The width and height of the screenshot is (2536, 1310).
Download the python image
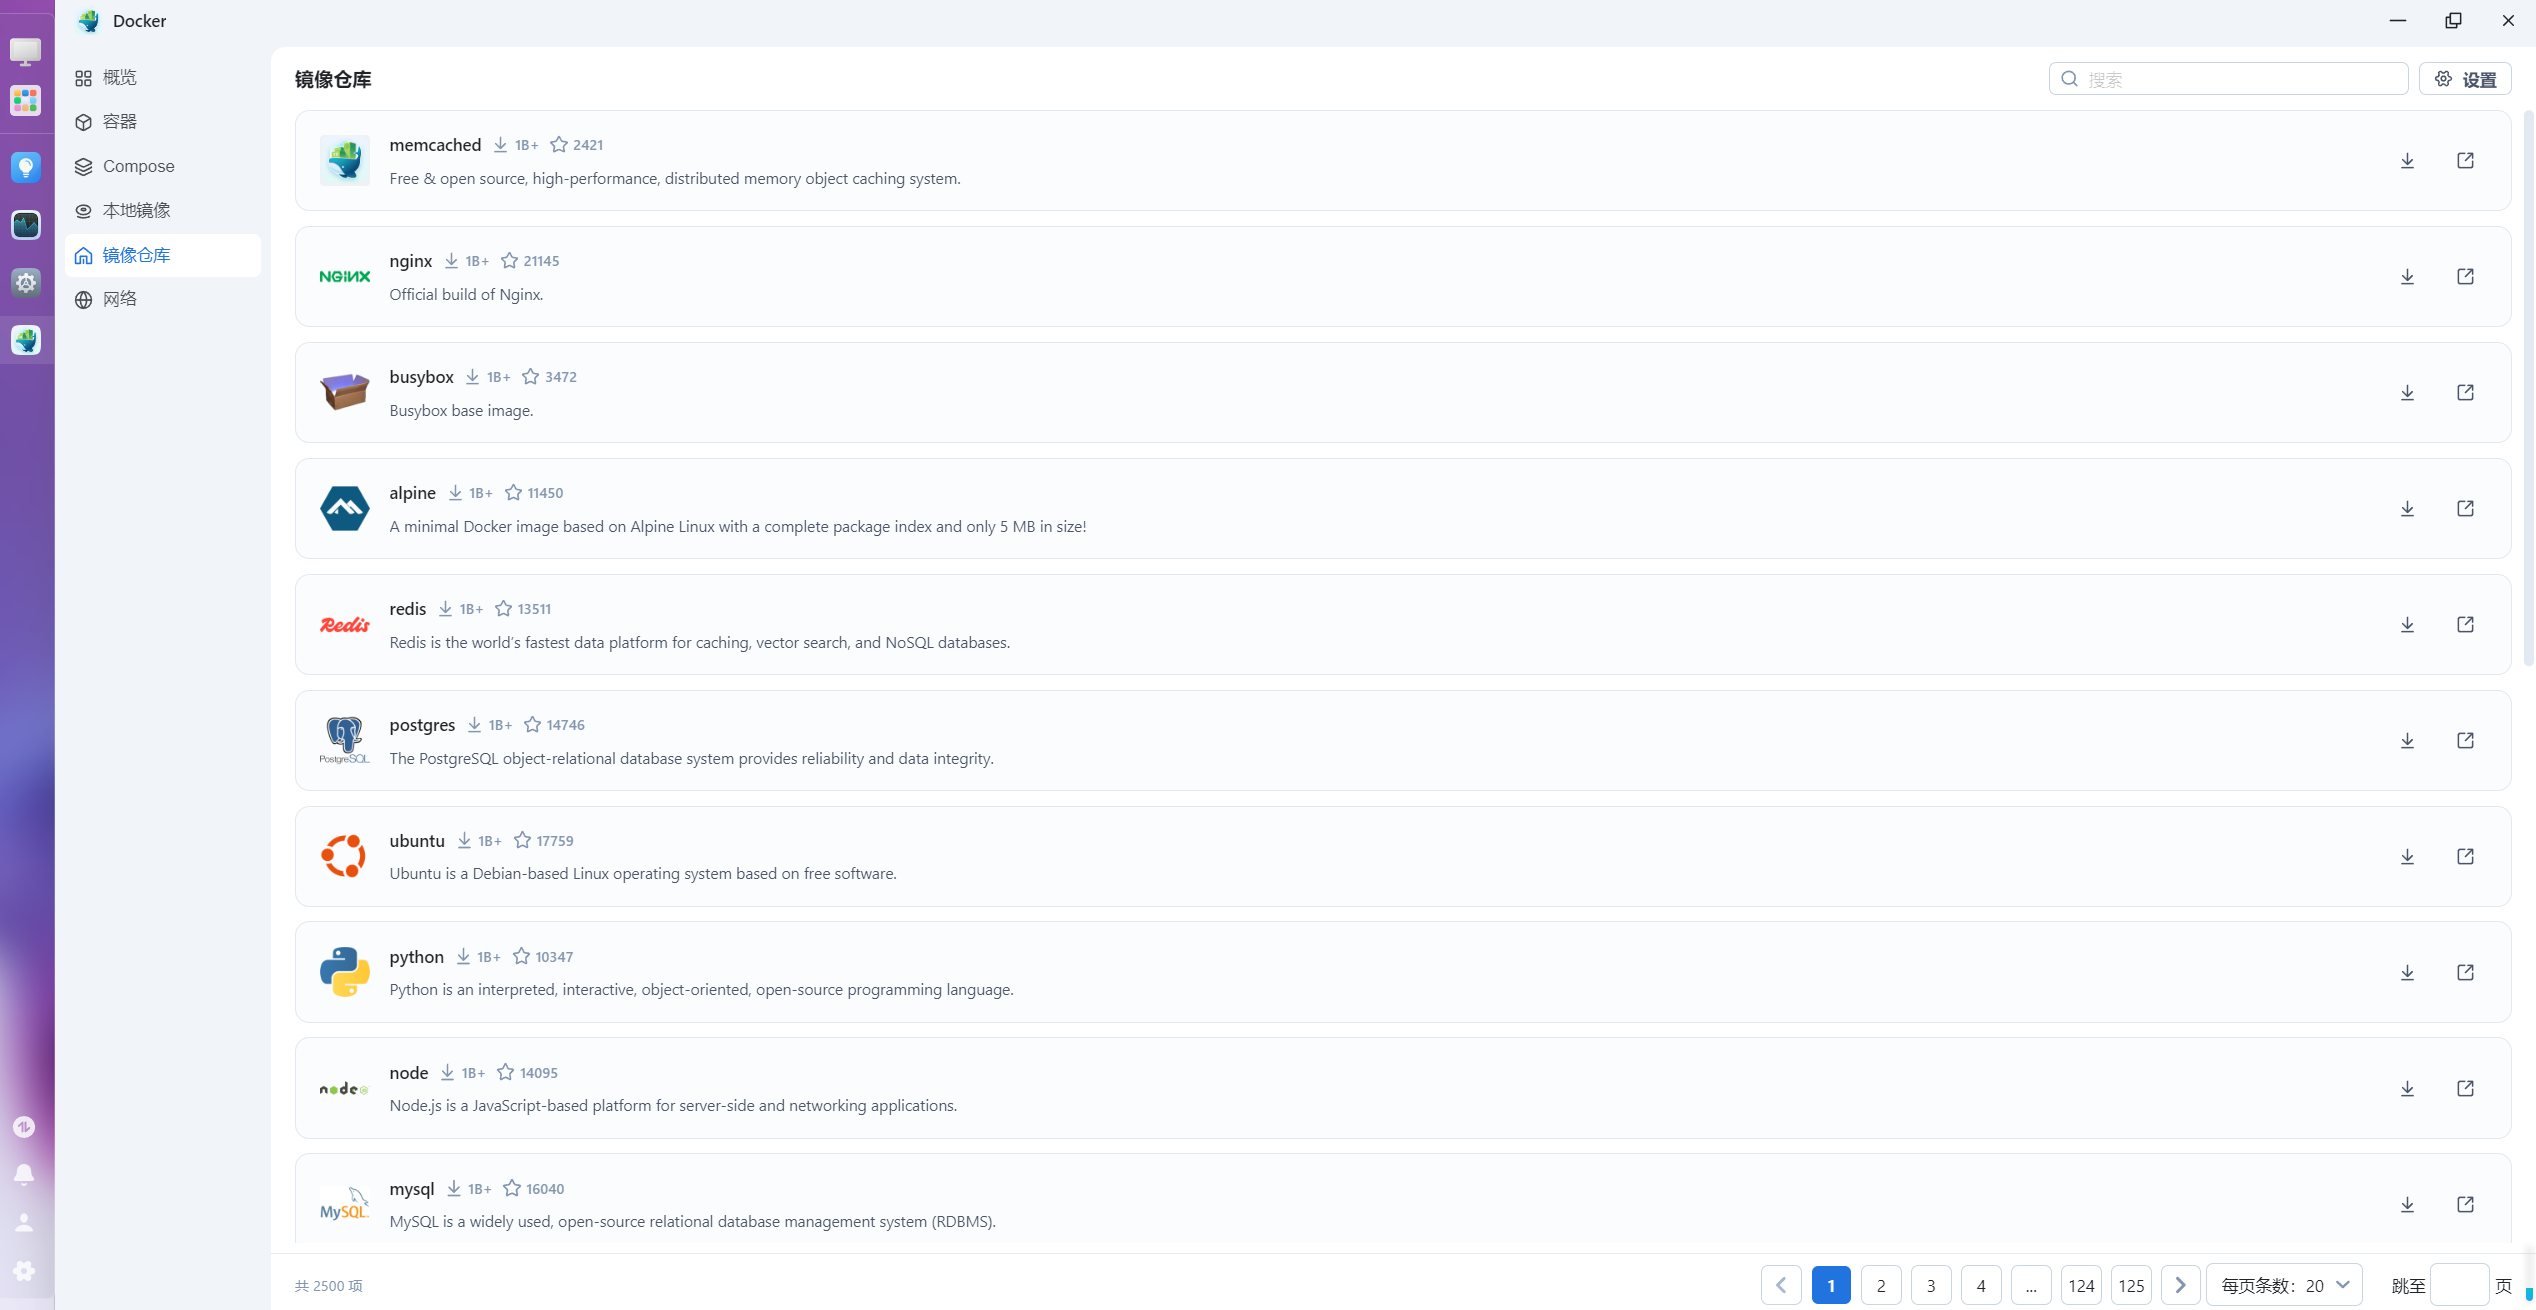[2407, 972]
